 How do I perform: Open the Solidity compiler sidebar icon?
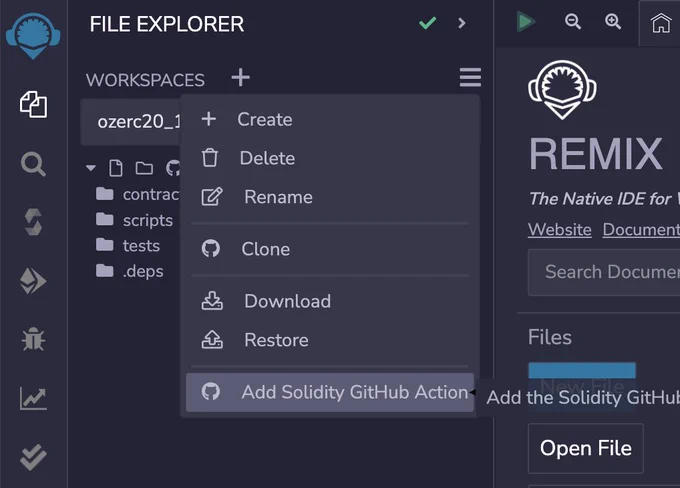coord(33,222)
